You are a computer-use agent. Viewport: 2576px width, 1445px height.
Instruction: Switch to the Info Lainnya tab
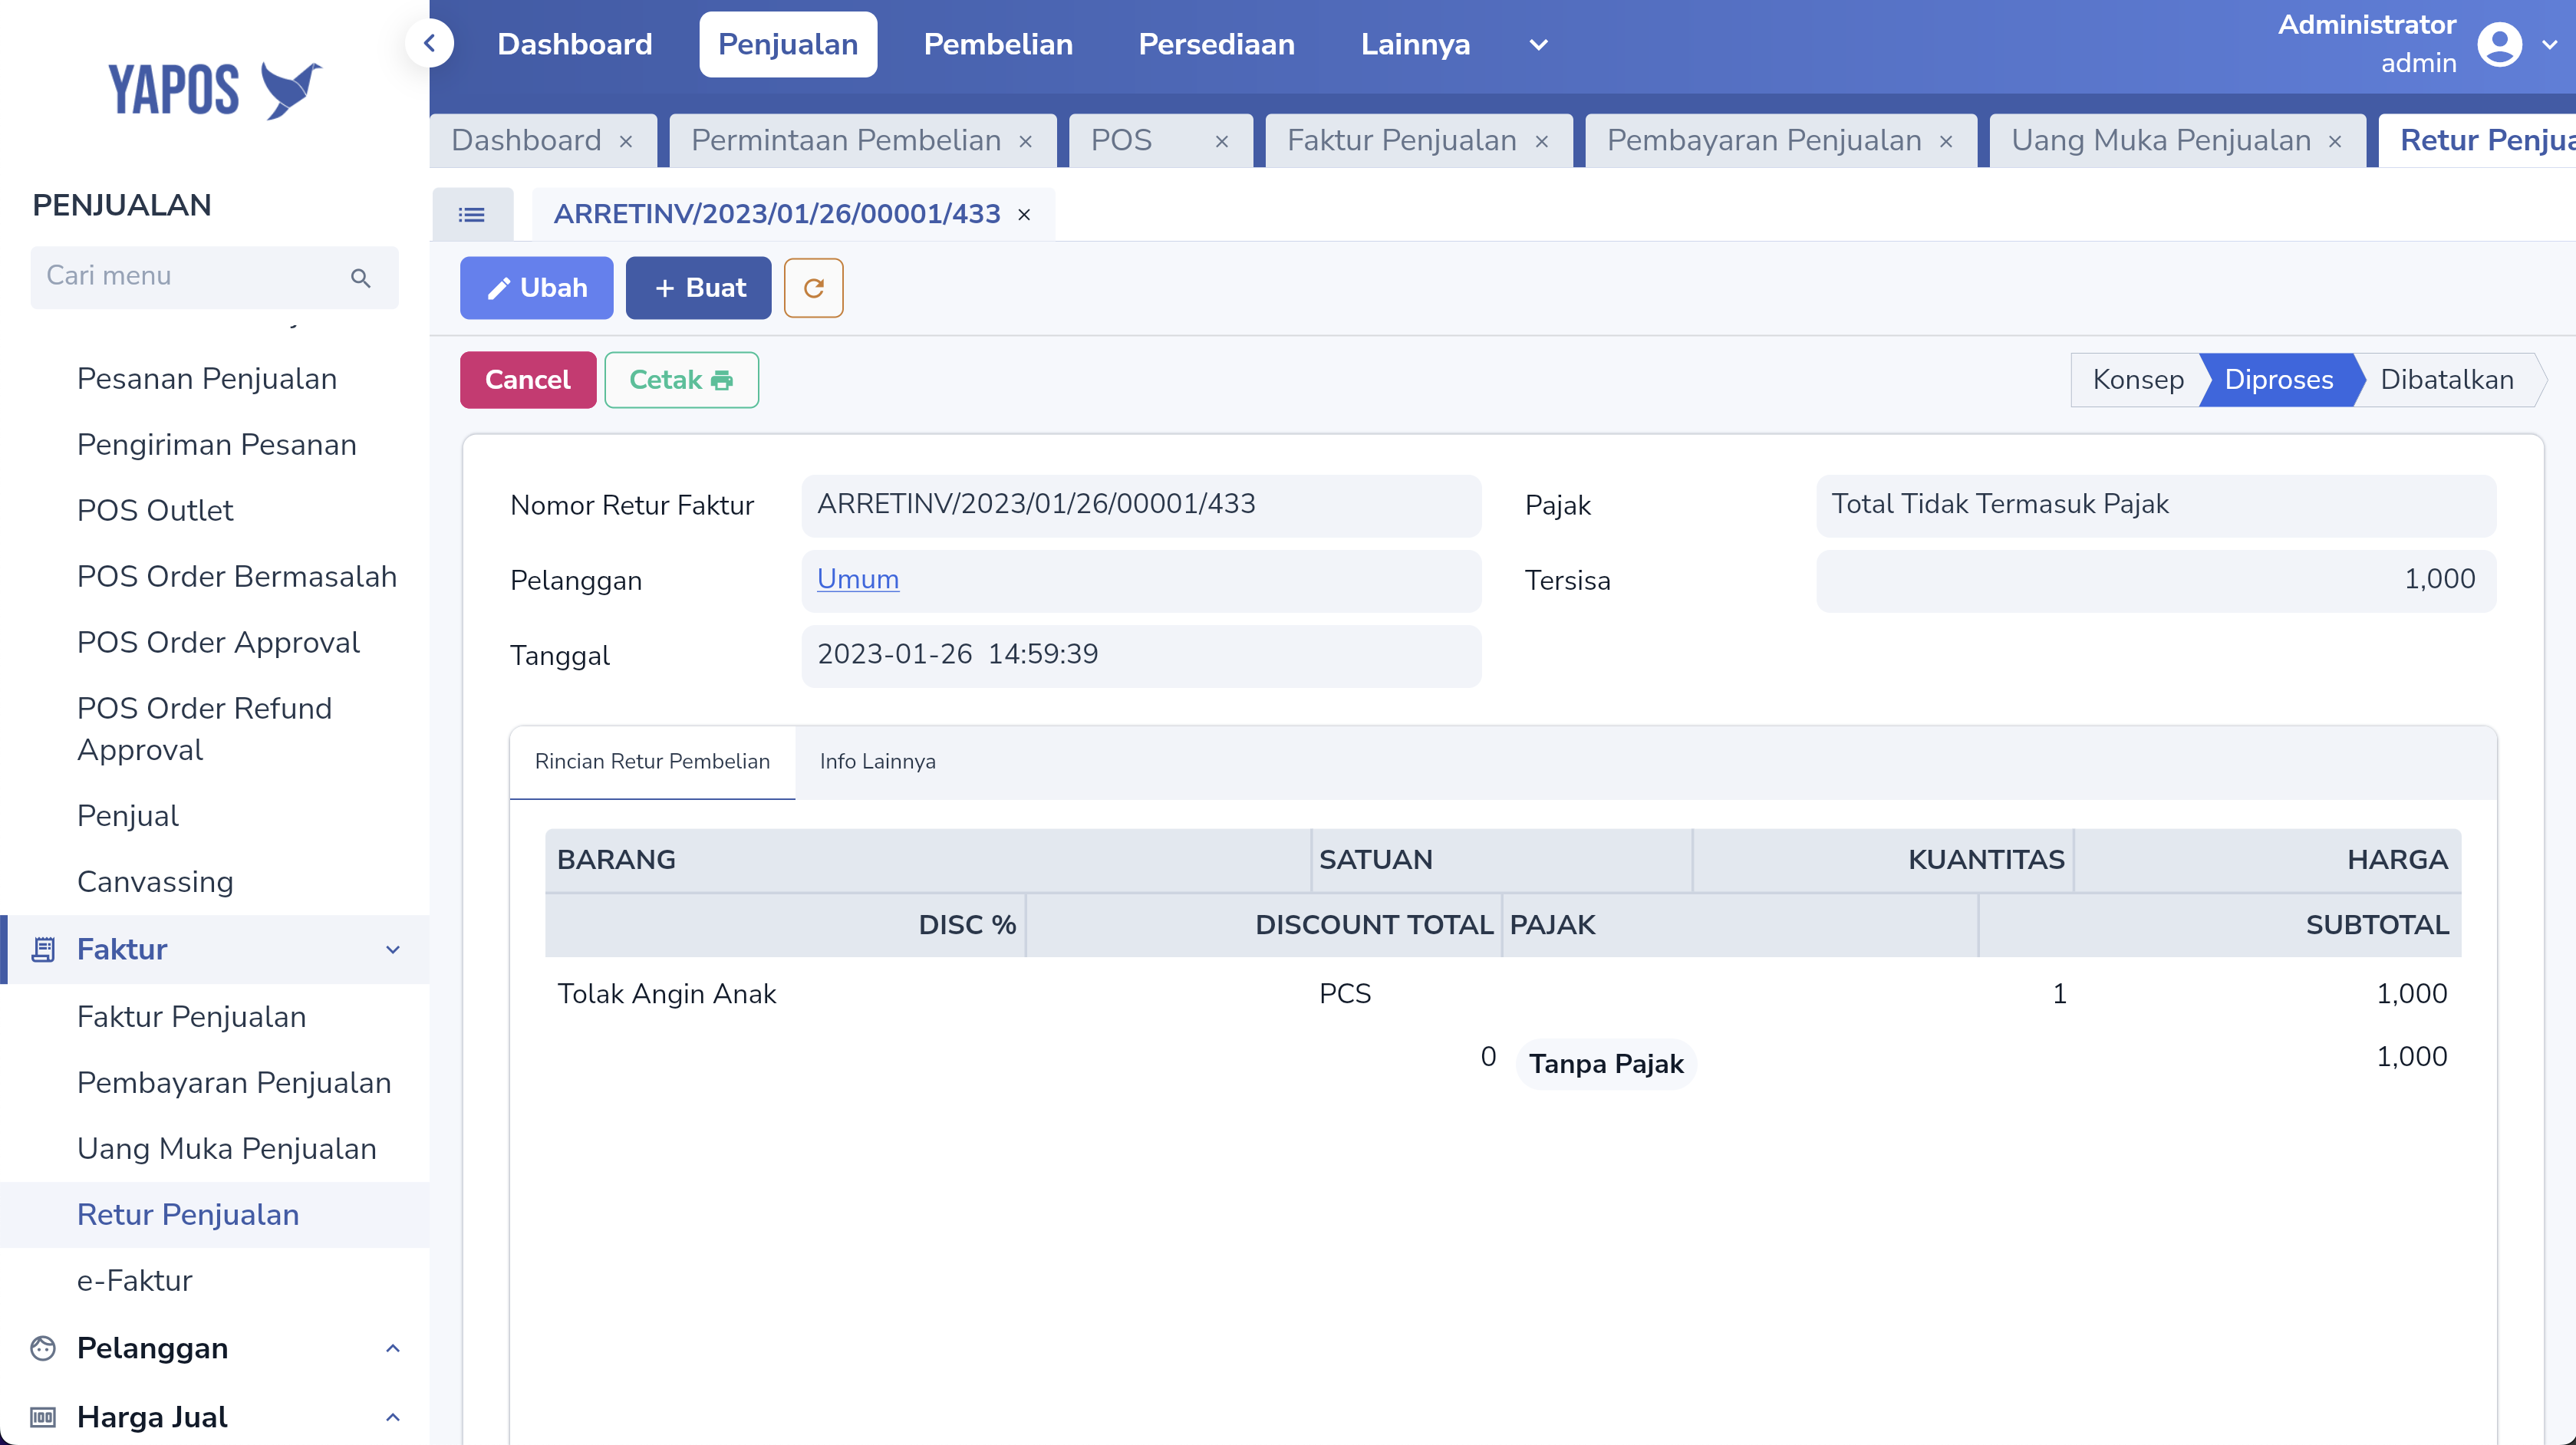click(x=878, y=762)
